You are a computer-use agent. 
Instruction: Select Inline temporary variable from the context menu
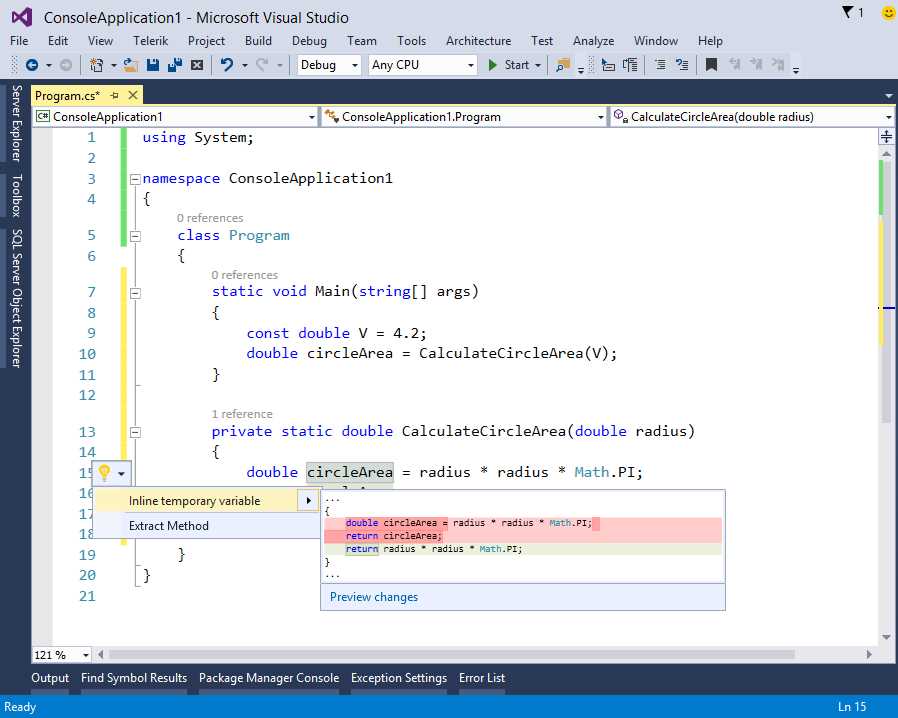[192, 500]
